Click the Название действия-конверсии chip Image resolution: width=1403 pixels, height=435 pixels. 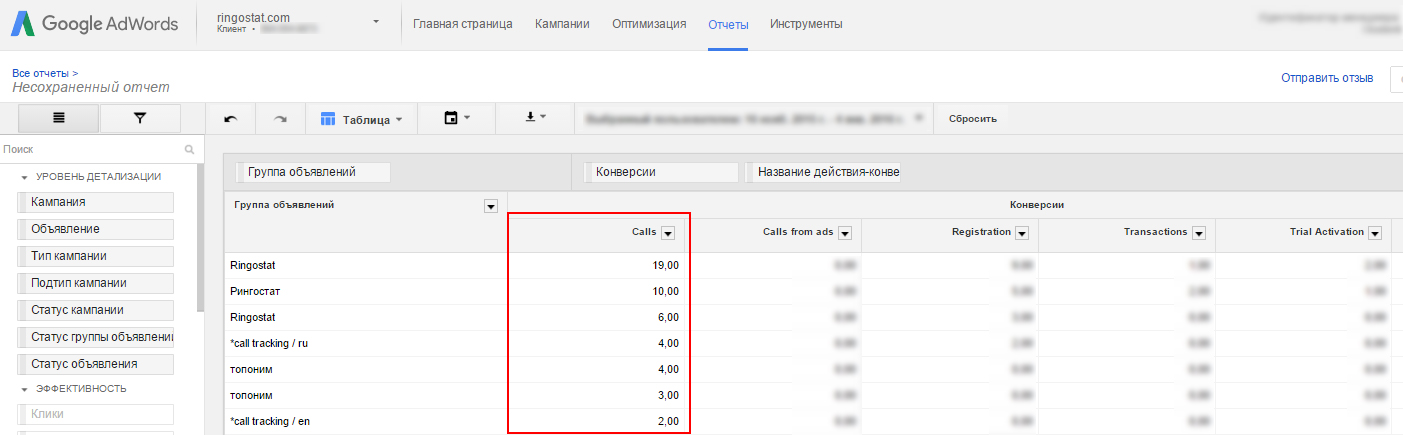pyautogui.click(x=822, y=172)
